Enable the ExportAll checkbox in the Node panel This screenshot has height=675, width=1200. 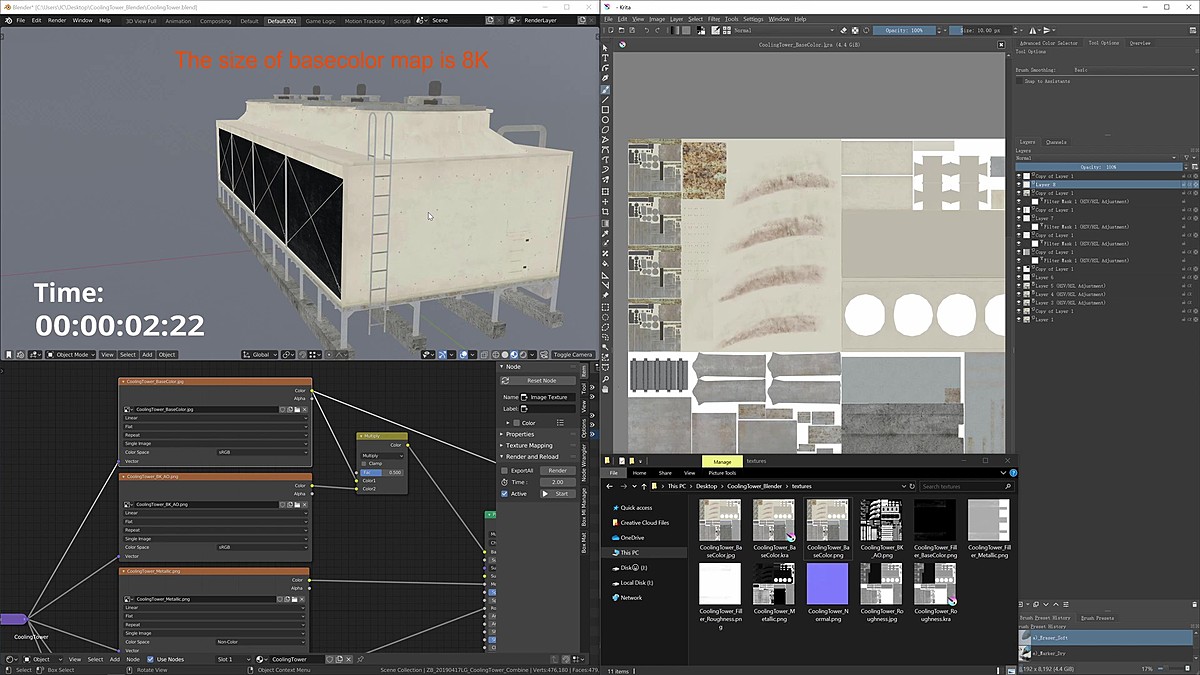click(x=504, y=470)
